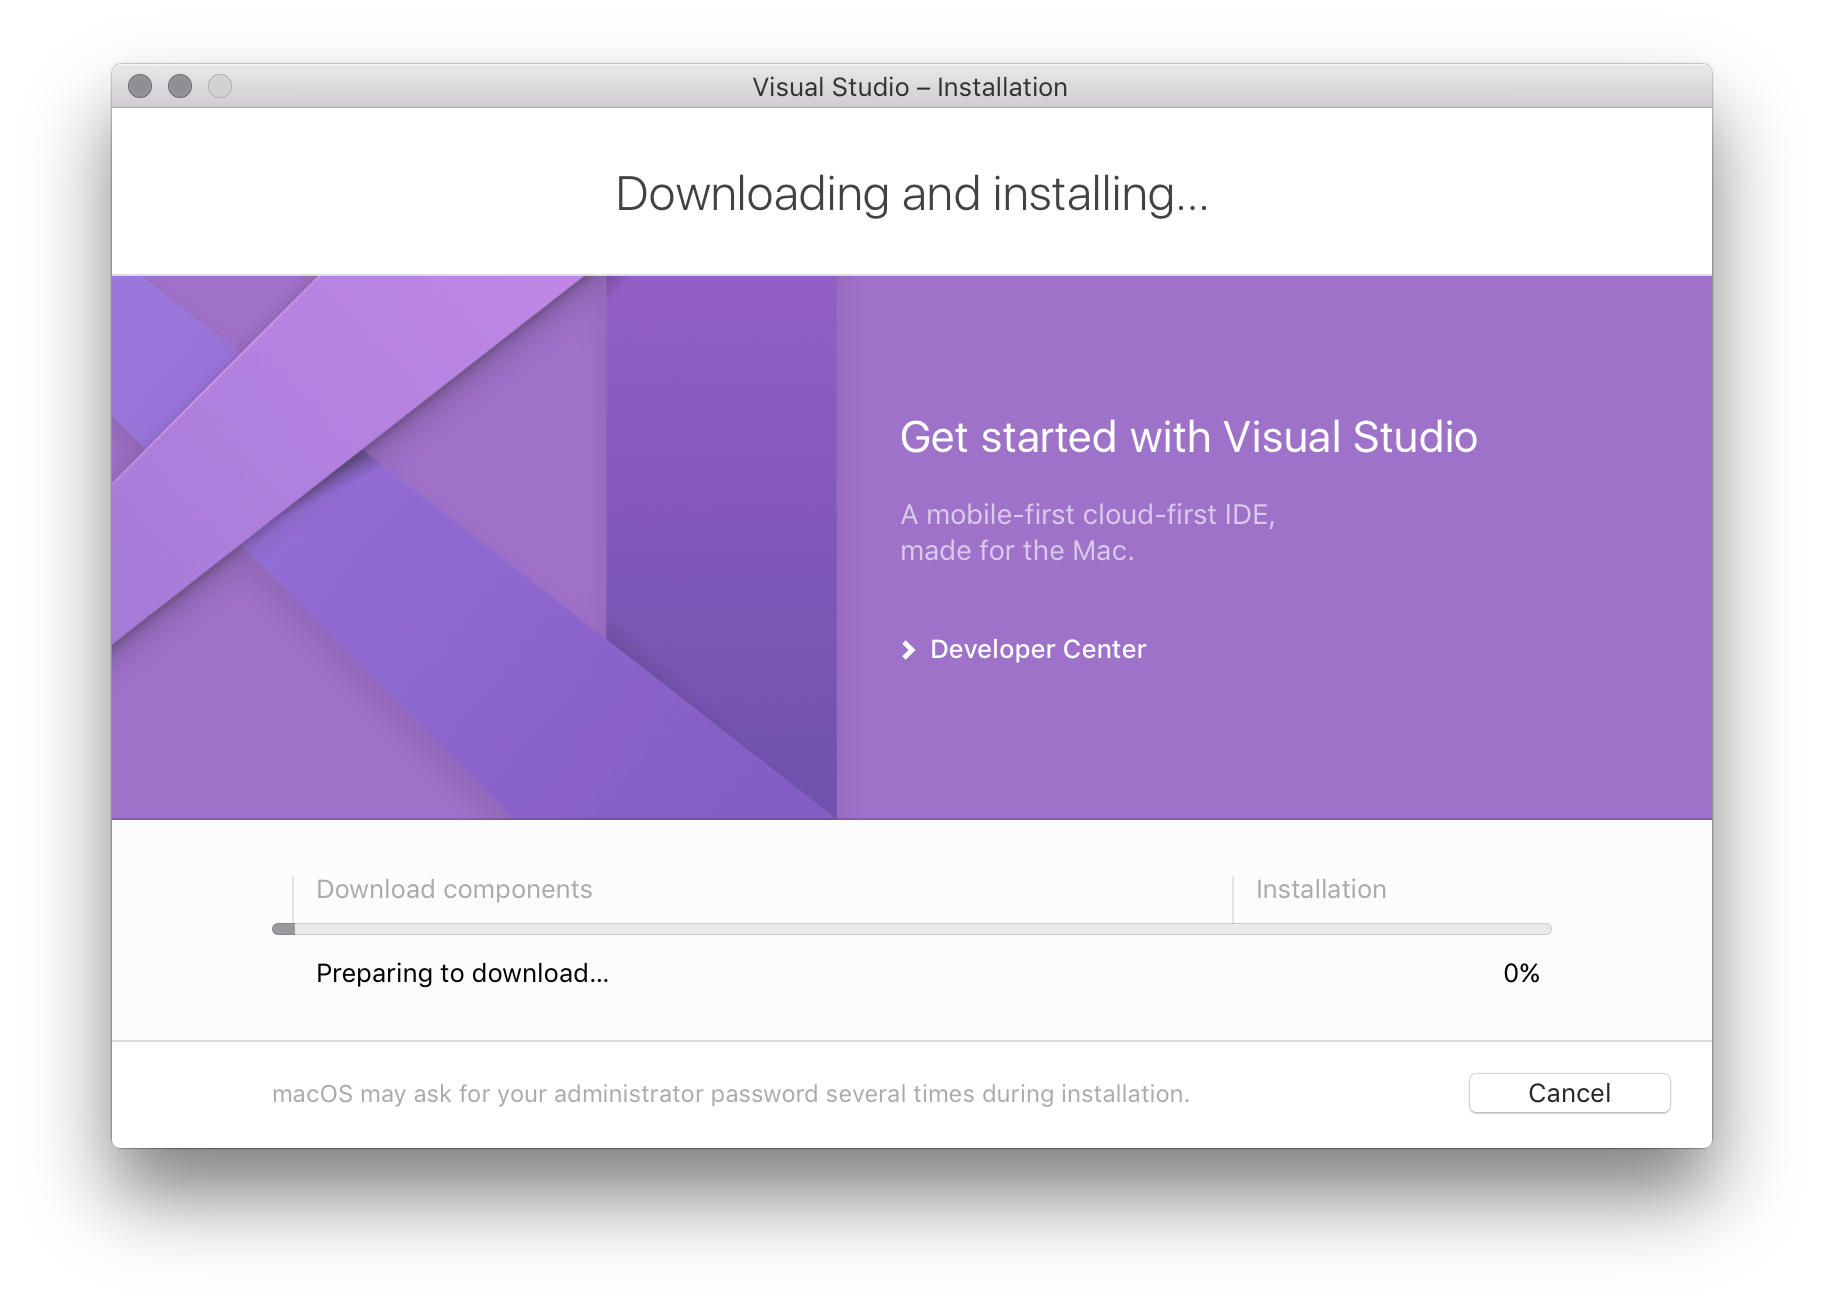Click 'A mobile-first cloud-first IDE' tagline
Screen dimensions: 1824x1308
(1087, 532)
